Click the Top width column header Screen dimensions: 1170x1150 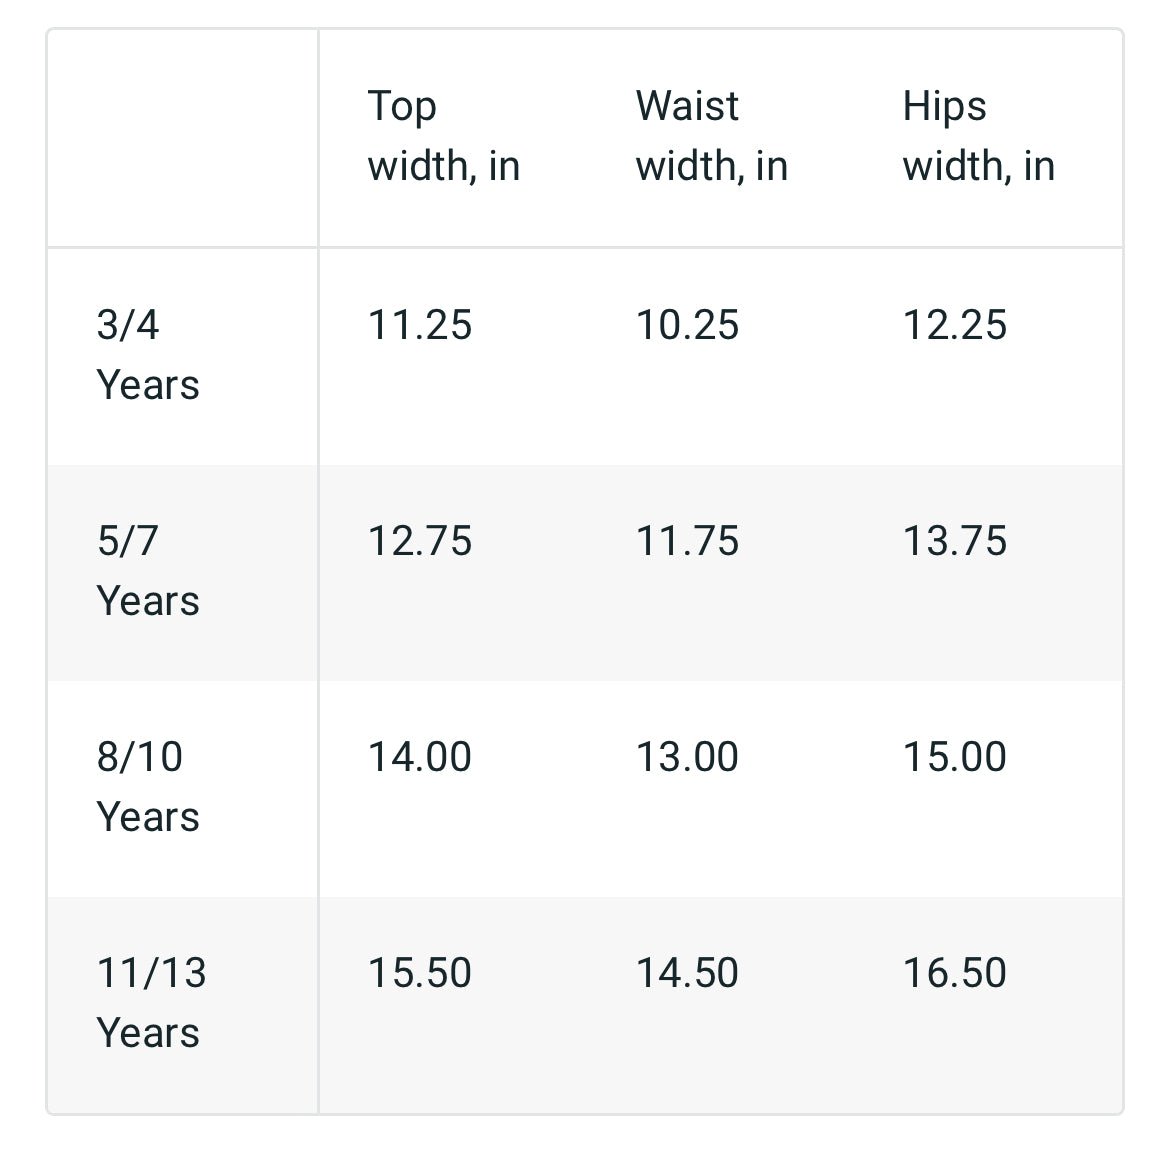[443, 136]
